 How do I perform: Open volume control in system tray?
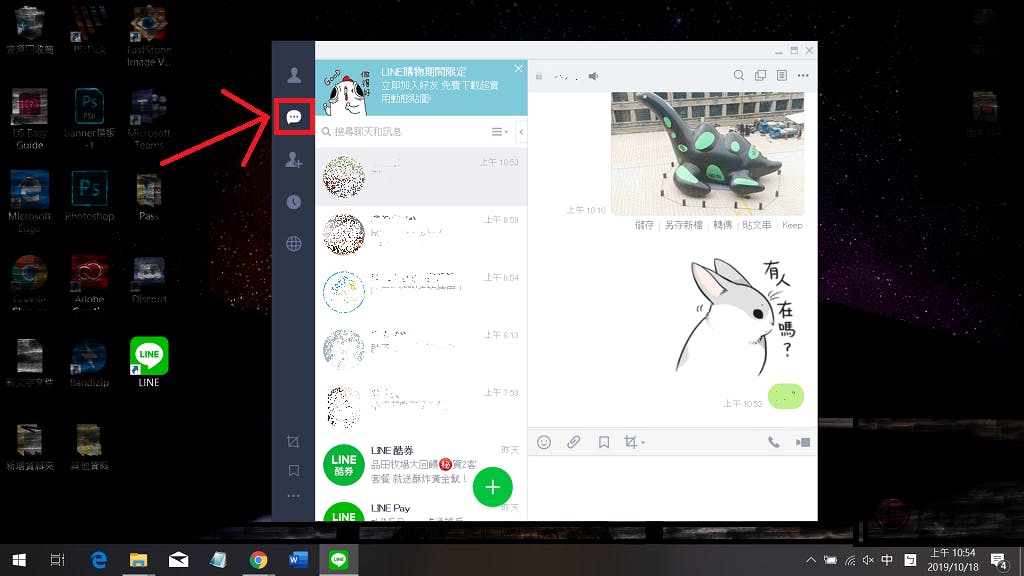[868, 560]
